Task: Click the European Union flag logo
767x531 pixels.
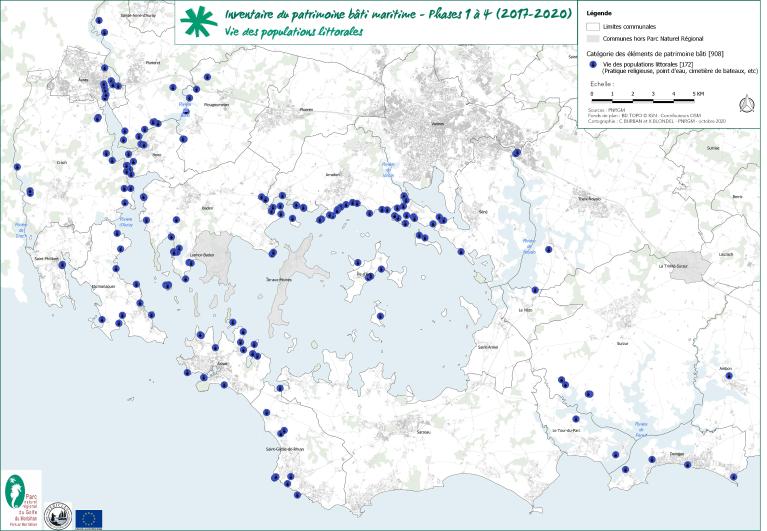Action: point(89,516)
